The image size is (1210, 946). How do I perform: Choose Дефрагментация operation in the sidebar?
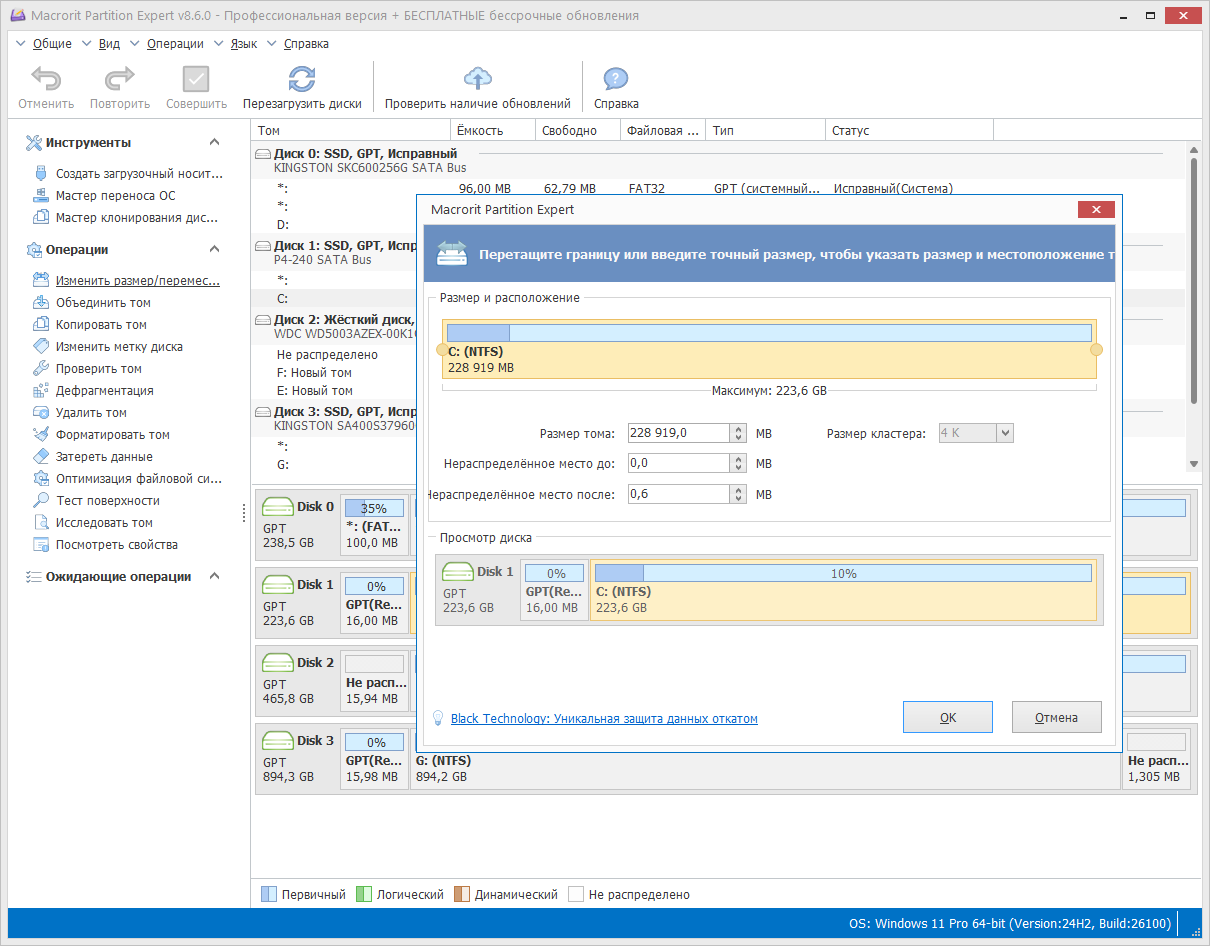(105, 391)
